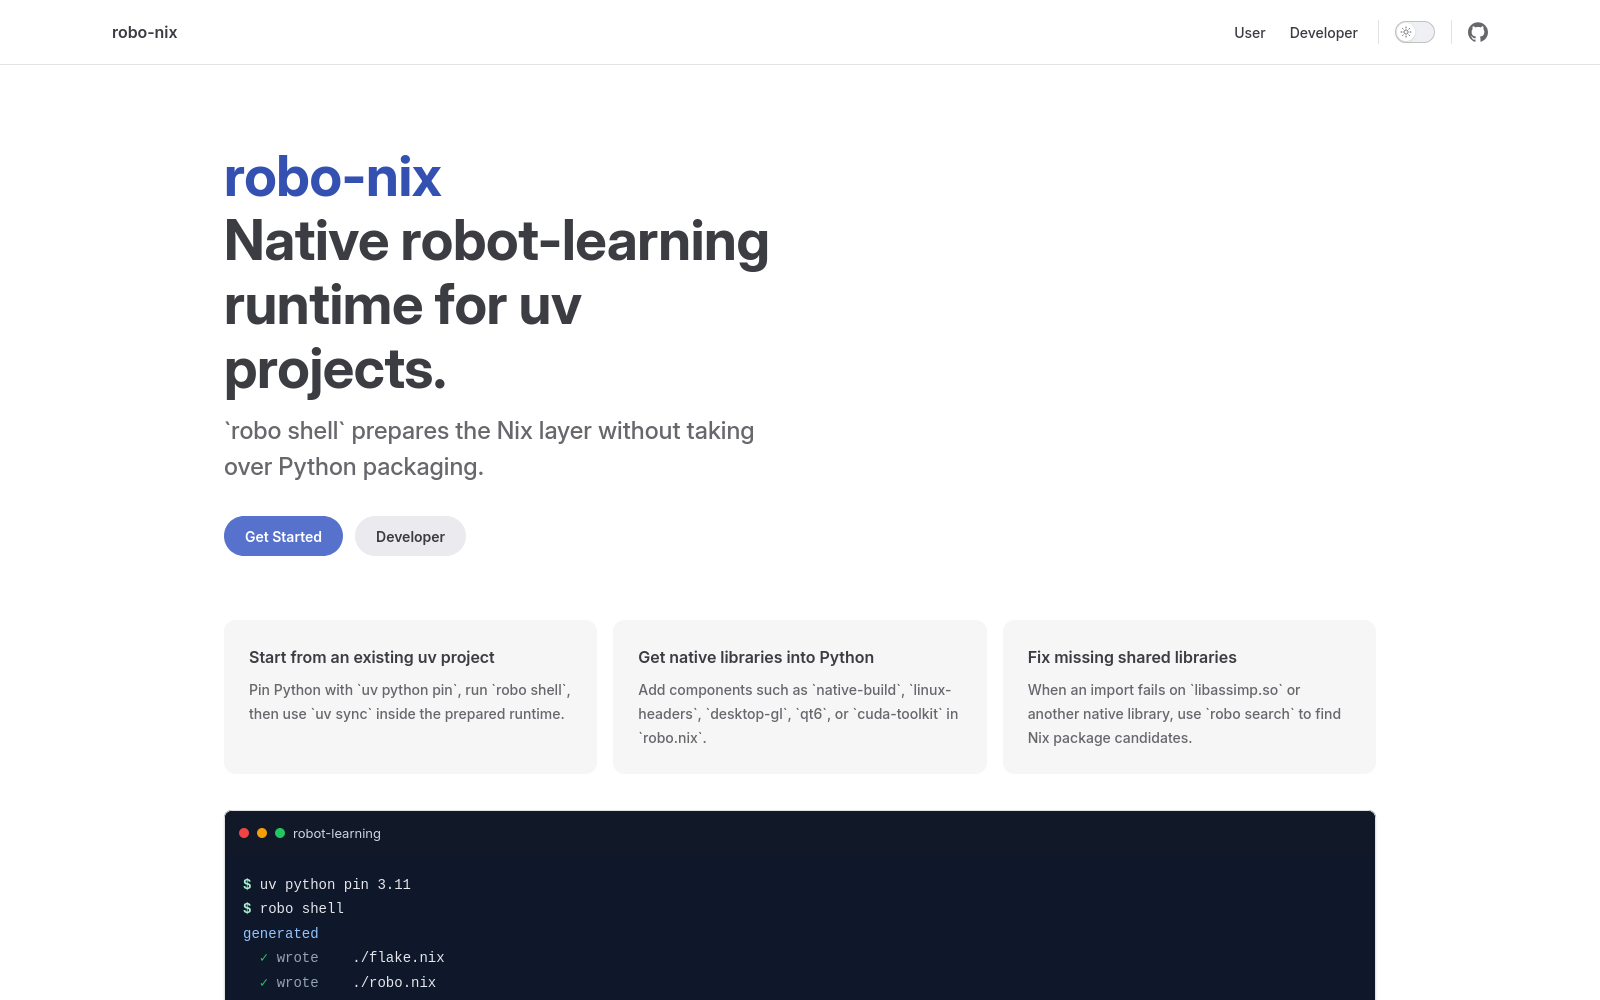Image resolution: width=1600 pixels, height=1000 pixels.
Task: Open the 'Fix missing shared libraries' card
Action: [1189, 697]
